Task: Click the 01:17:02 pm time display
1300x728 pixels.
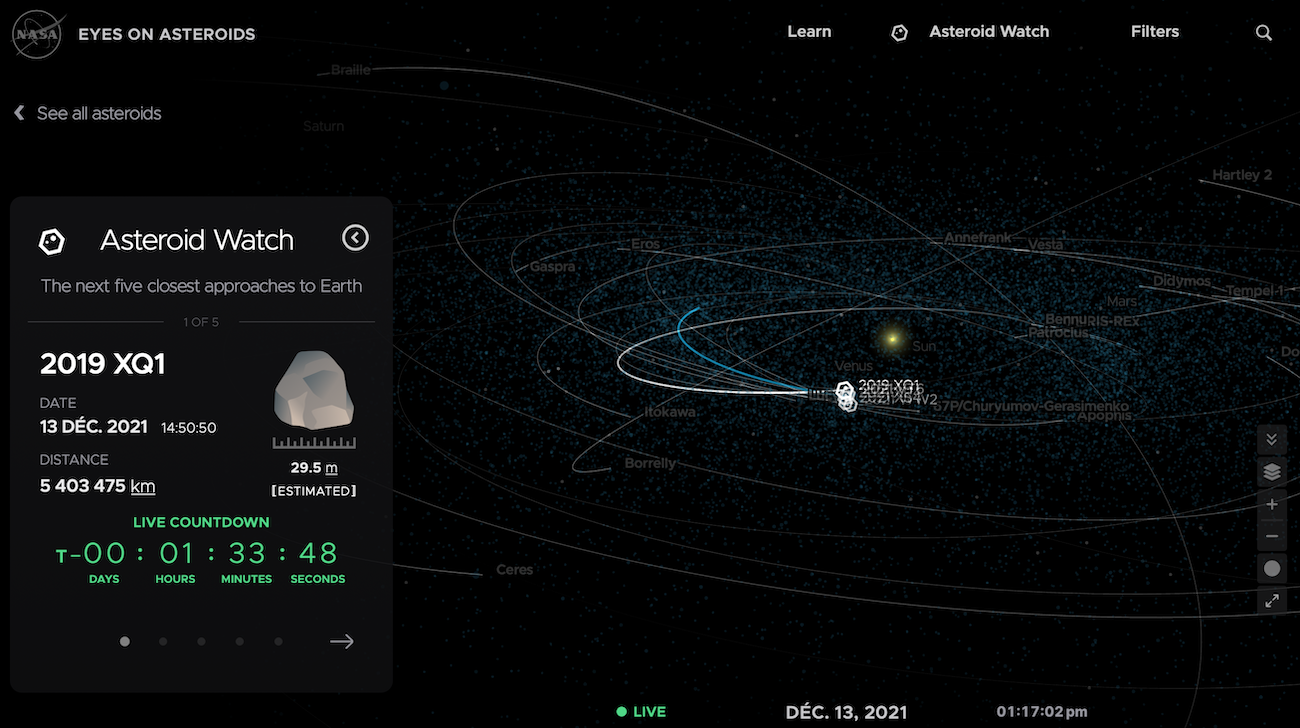Action: pos(1041,712)
